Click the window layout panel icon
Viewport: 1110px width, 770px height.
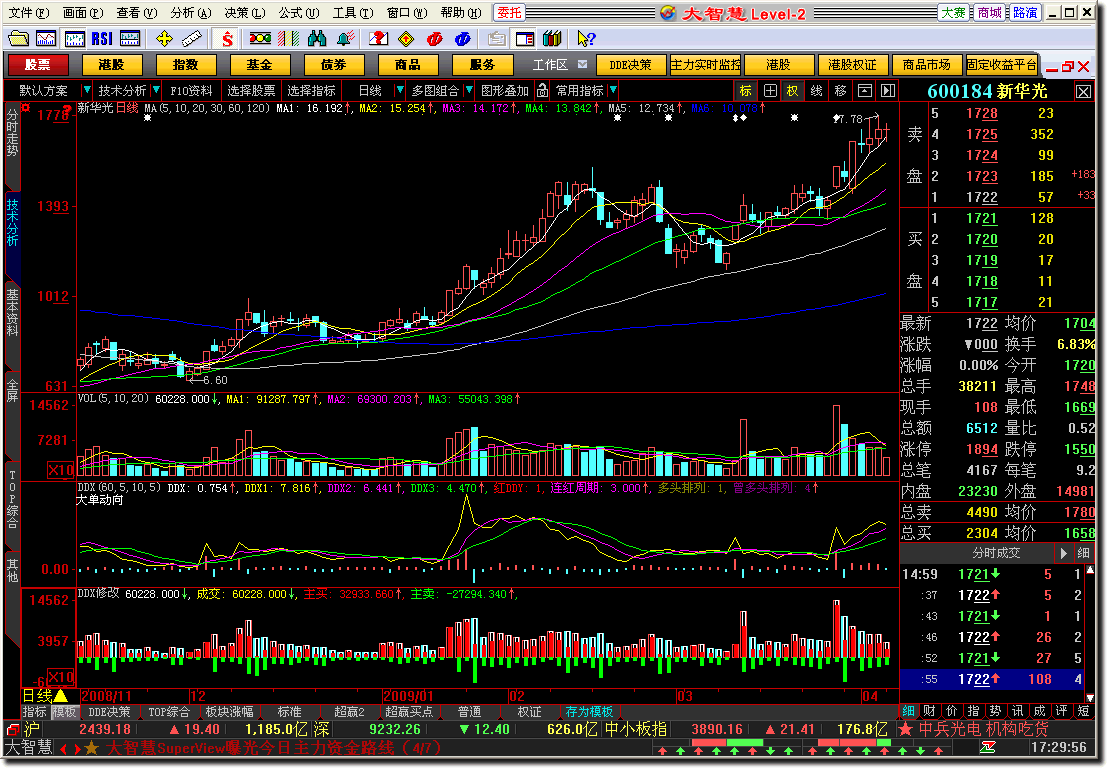525,39
